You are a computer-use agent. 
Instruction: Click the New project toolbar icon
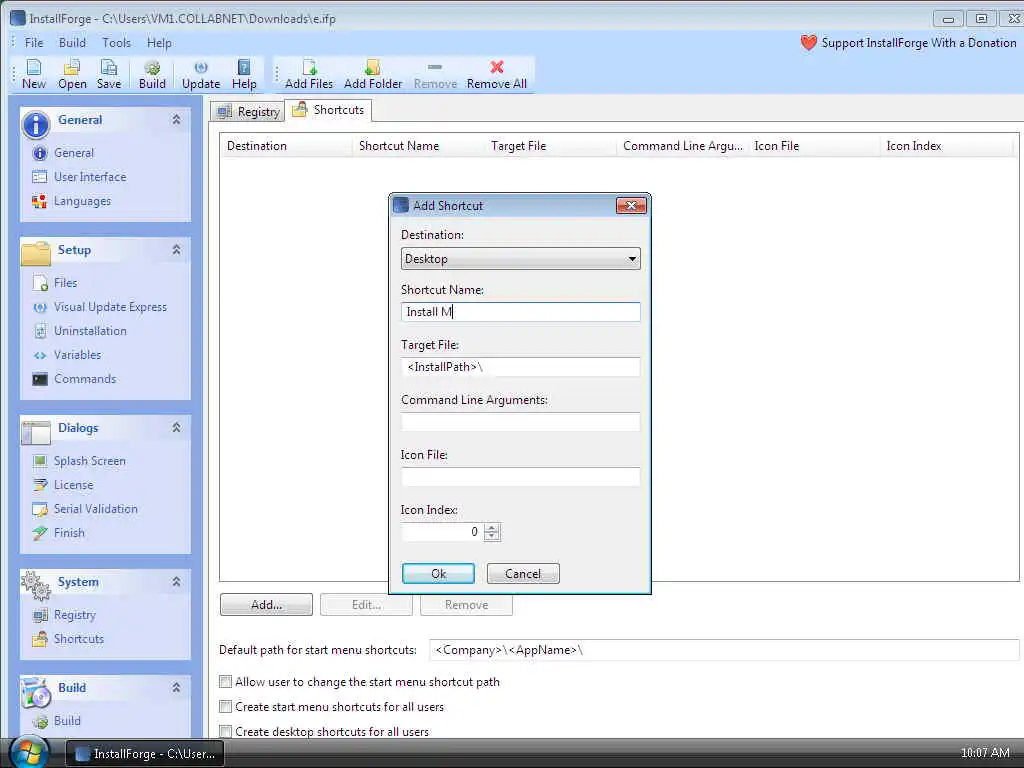33,74
